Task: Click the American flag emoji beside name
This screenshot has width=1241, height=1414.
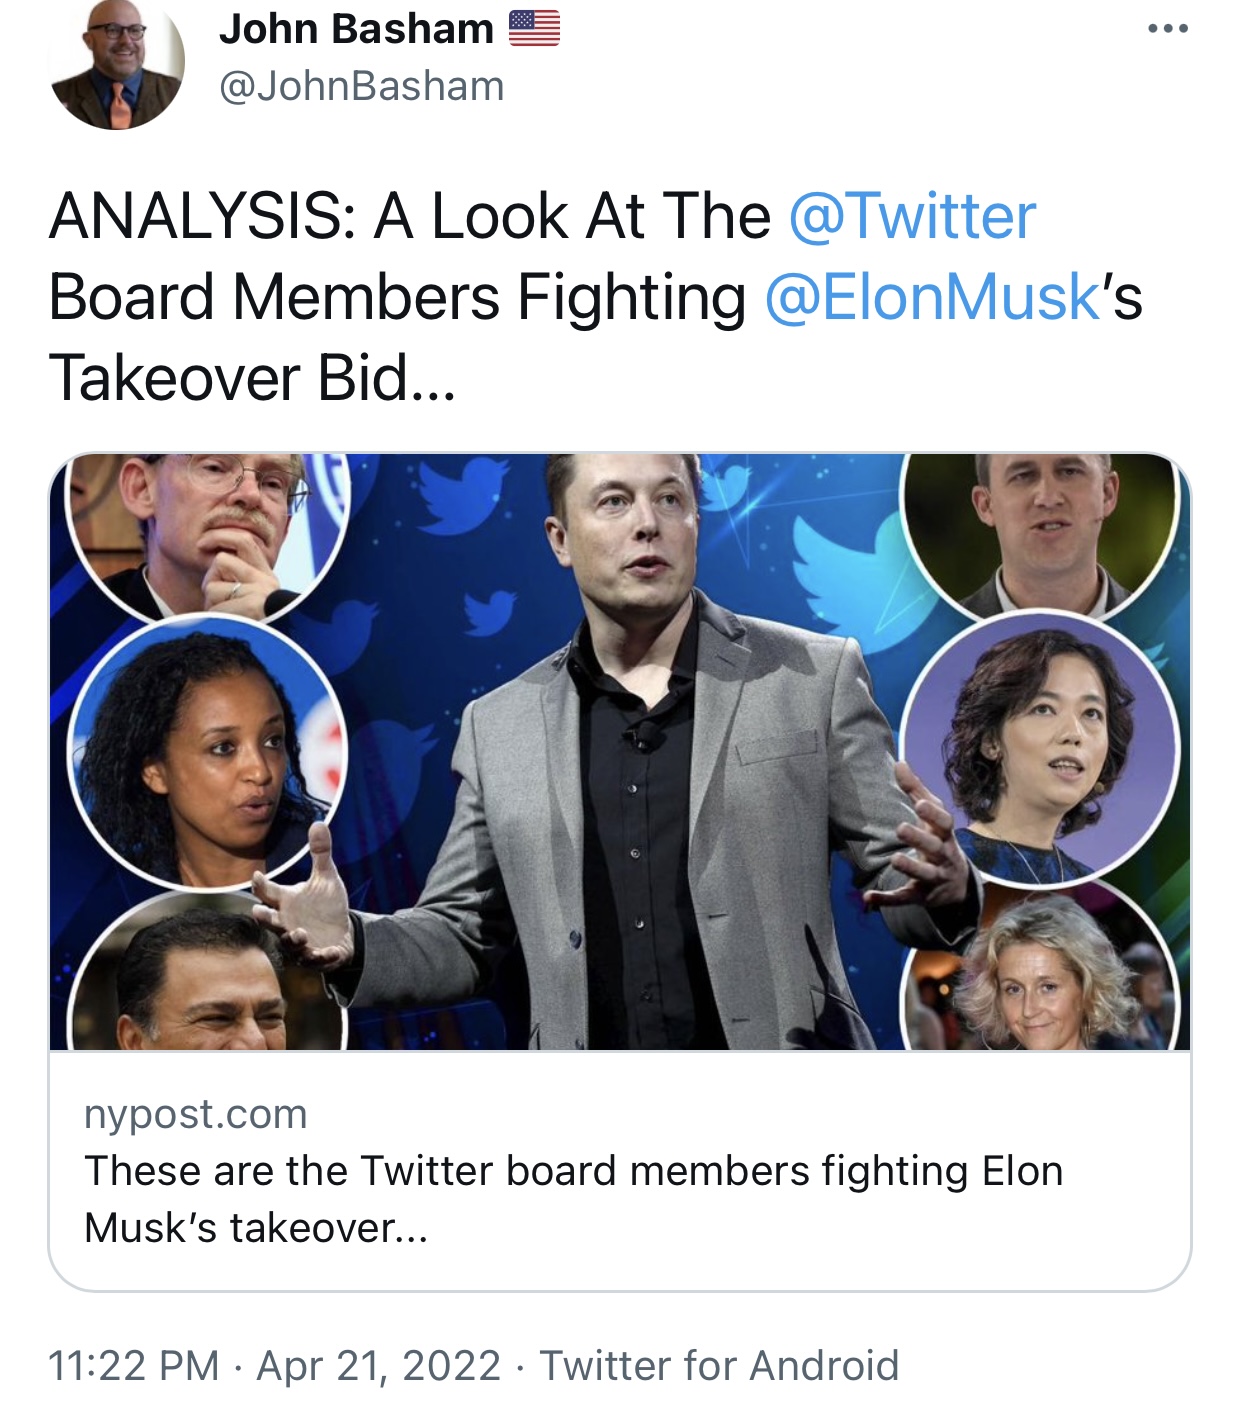Action: point(534,29)
